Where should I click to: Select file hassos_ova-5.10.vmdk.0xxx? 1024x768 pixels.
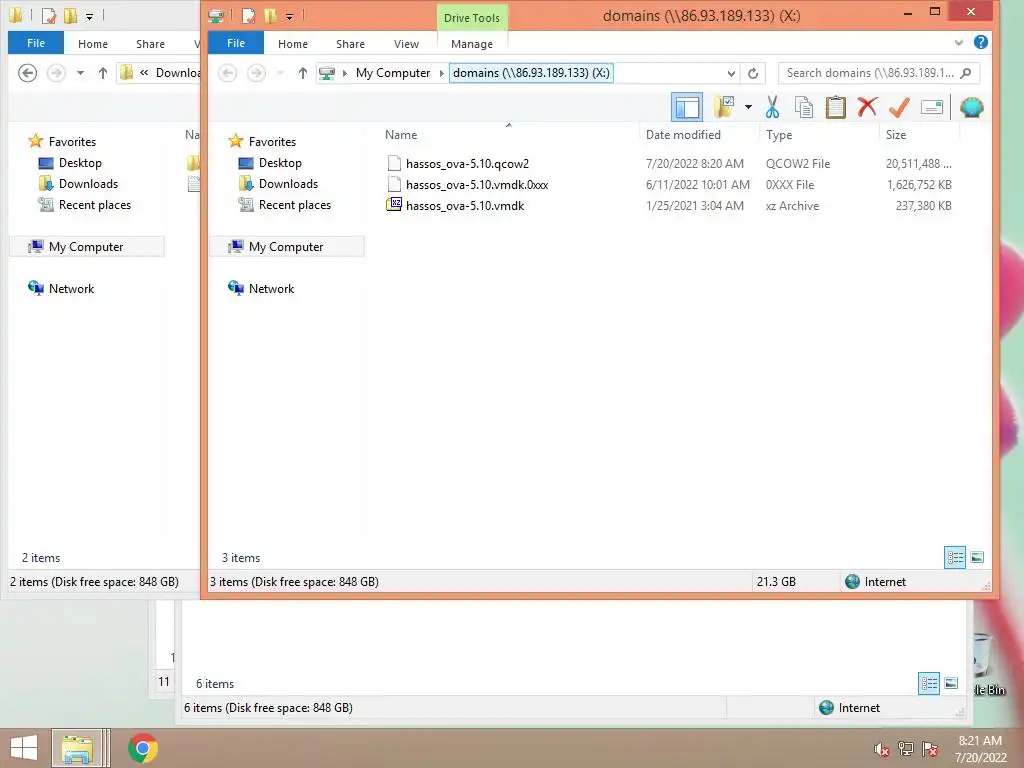click(x=477, y=185)
